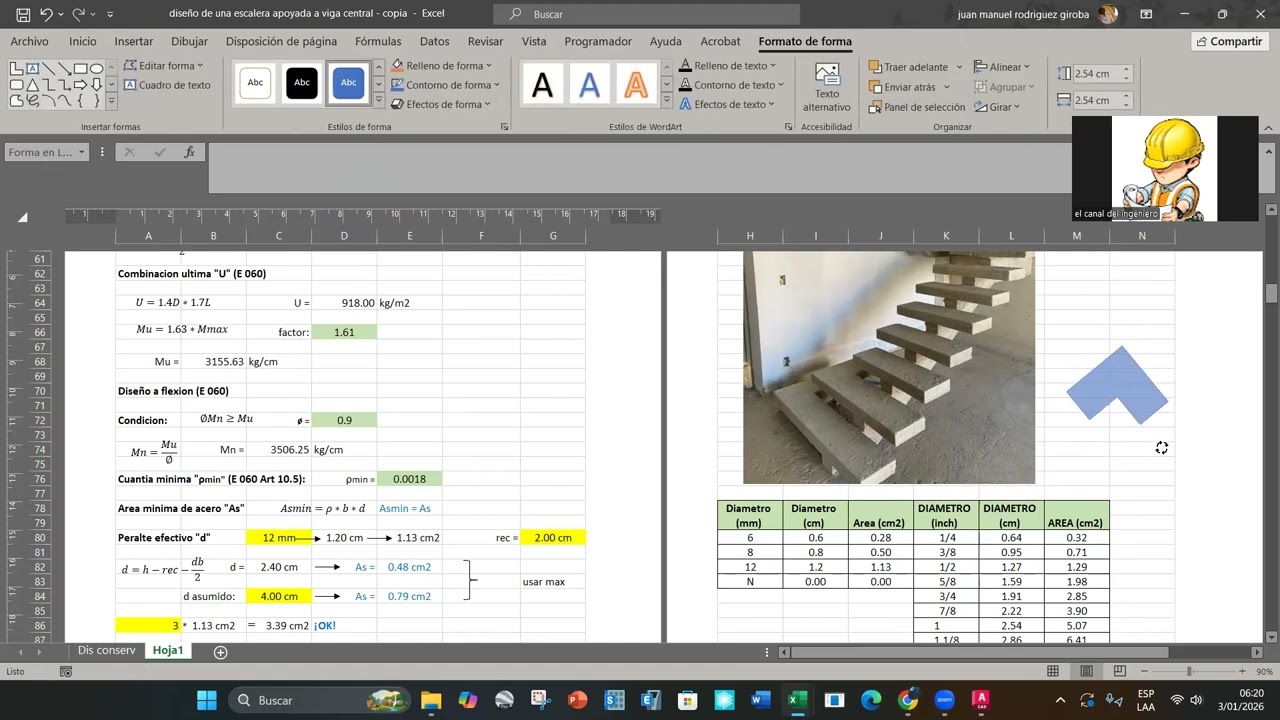Image resolution: width=1280 pixels, height=720 pixels.
Task: Open Editar forma dropdown
Action: (163, 65)
